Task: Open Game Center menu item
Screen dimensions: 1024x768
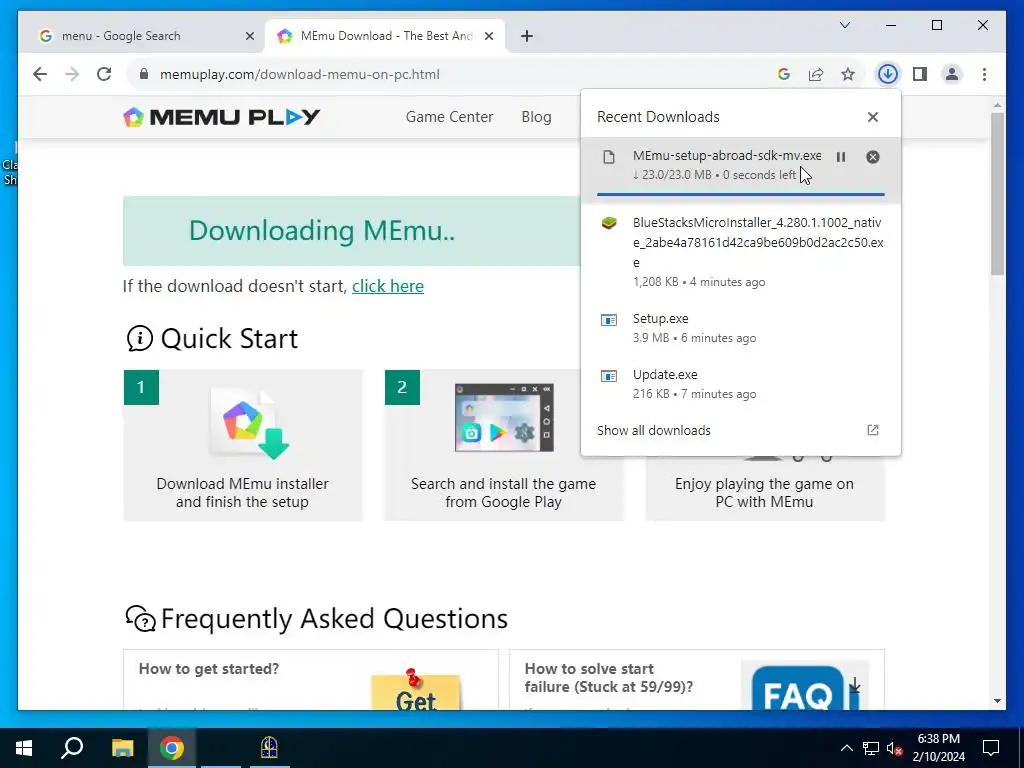Action: tap(449, 117)
